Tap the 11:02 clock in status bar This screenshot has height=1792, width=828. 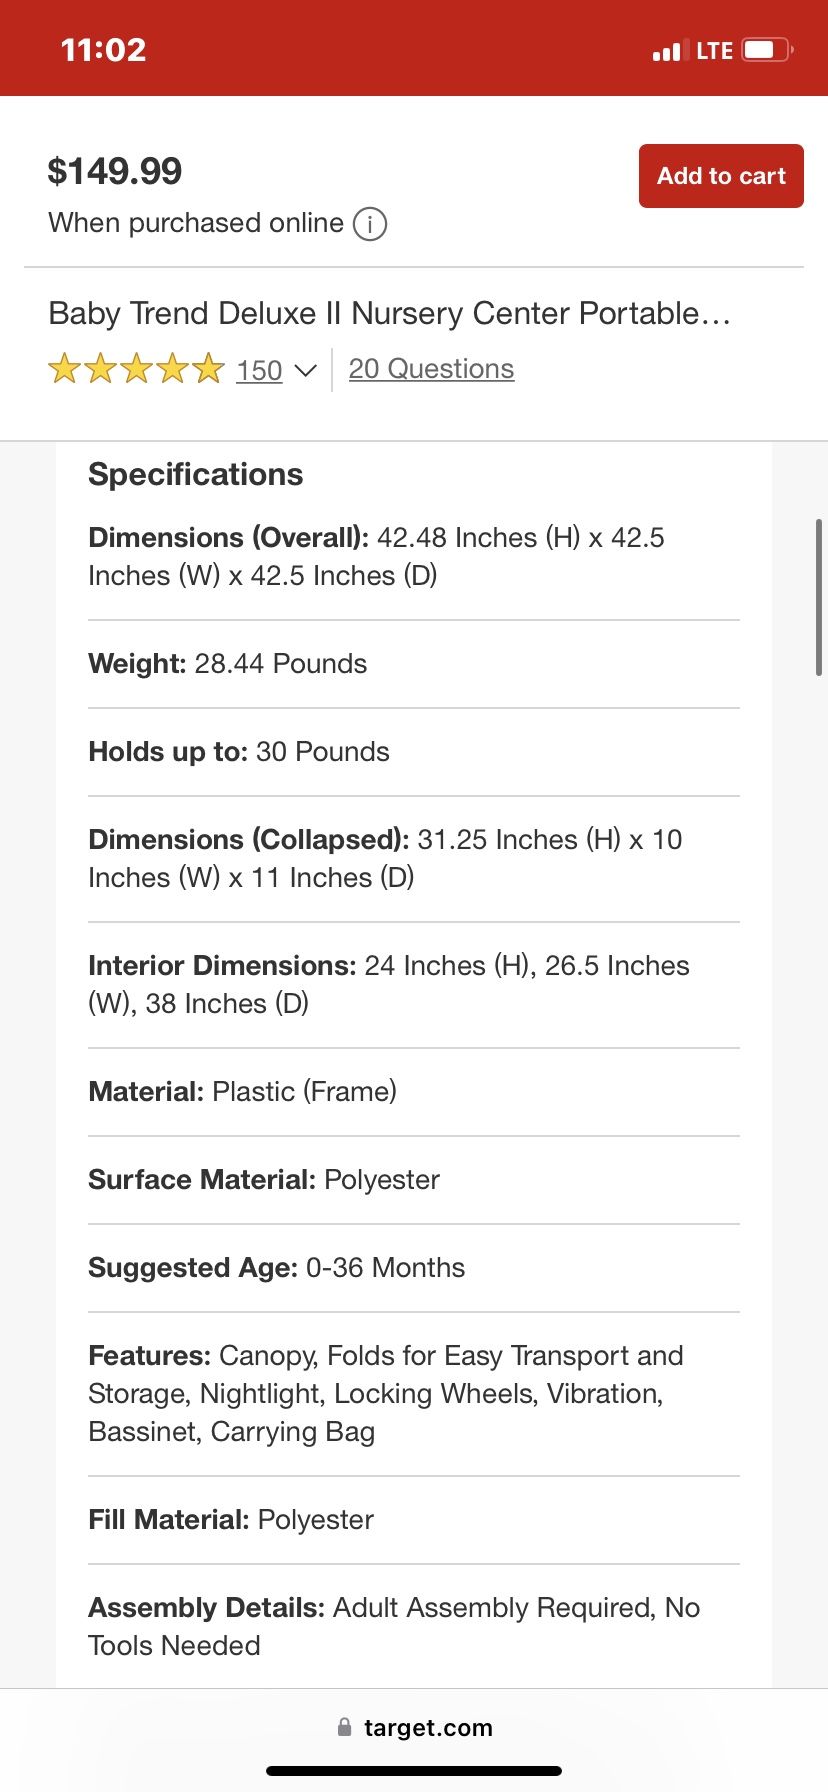coord(104,50)
